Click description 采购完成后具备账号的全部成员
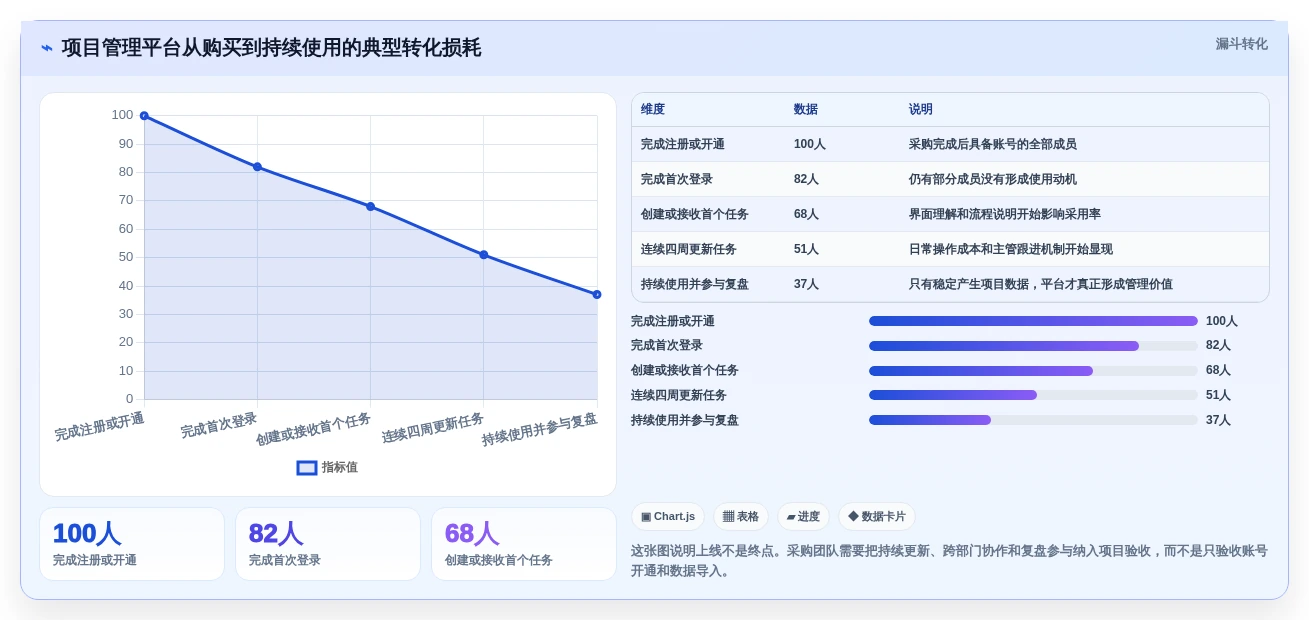The image size is (1309, 620). click(x=992, y=144)
